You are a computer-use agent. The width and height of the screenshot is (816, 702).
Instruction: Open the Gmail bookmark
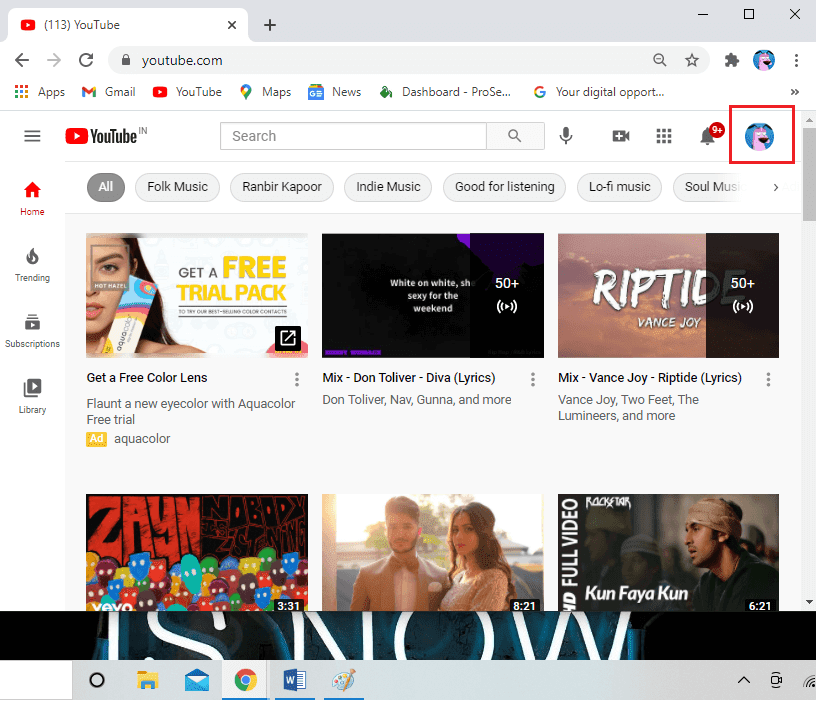click(109, 92)
